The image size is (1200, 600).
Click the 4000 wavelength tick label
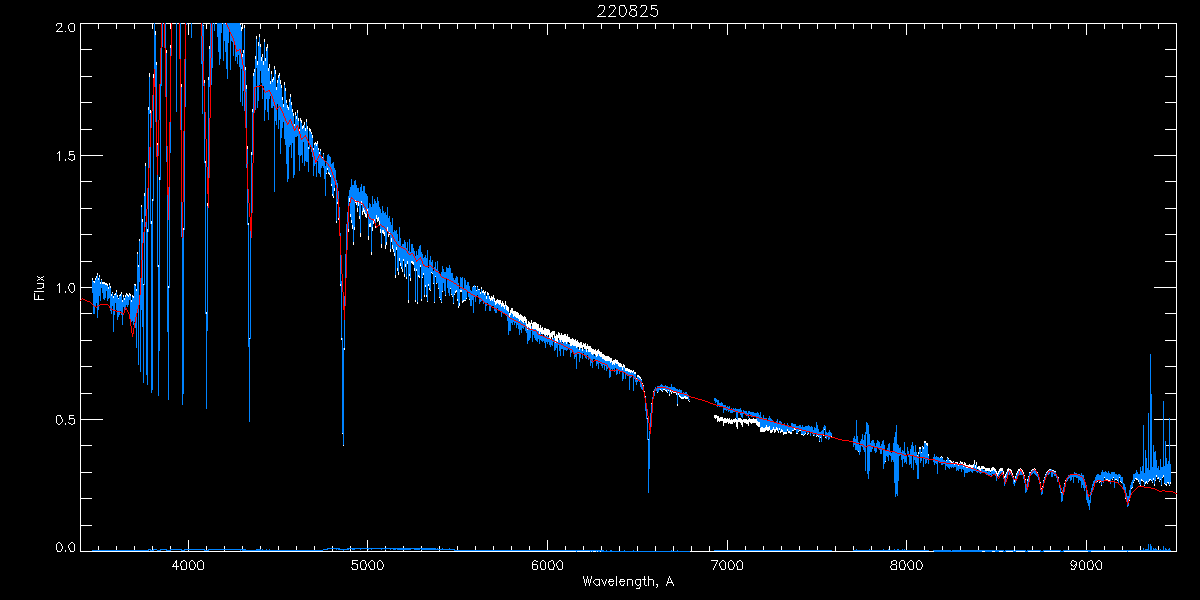(x=188, y=566)
